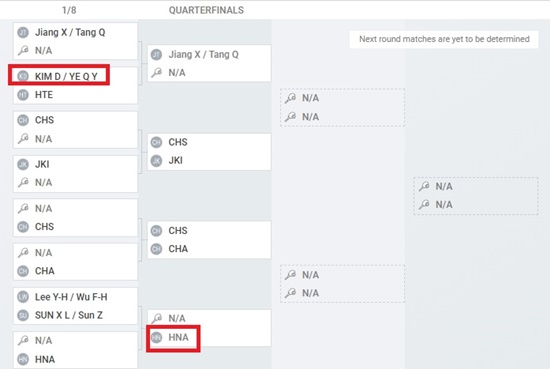Click racket icon under Jiang X / Tang Q quarterfinal

pos(156,73)
